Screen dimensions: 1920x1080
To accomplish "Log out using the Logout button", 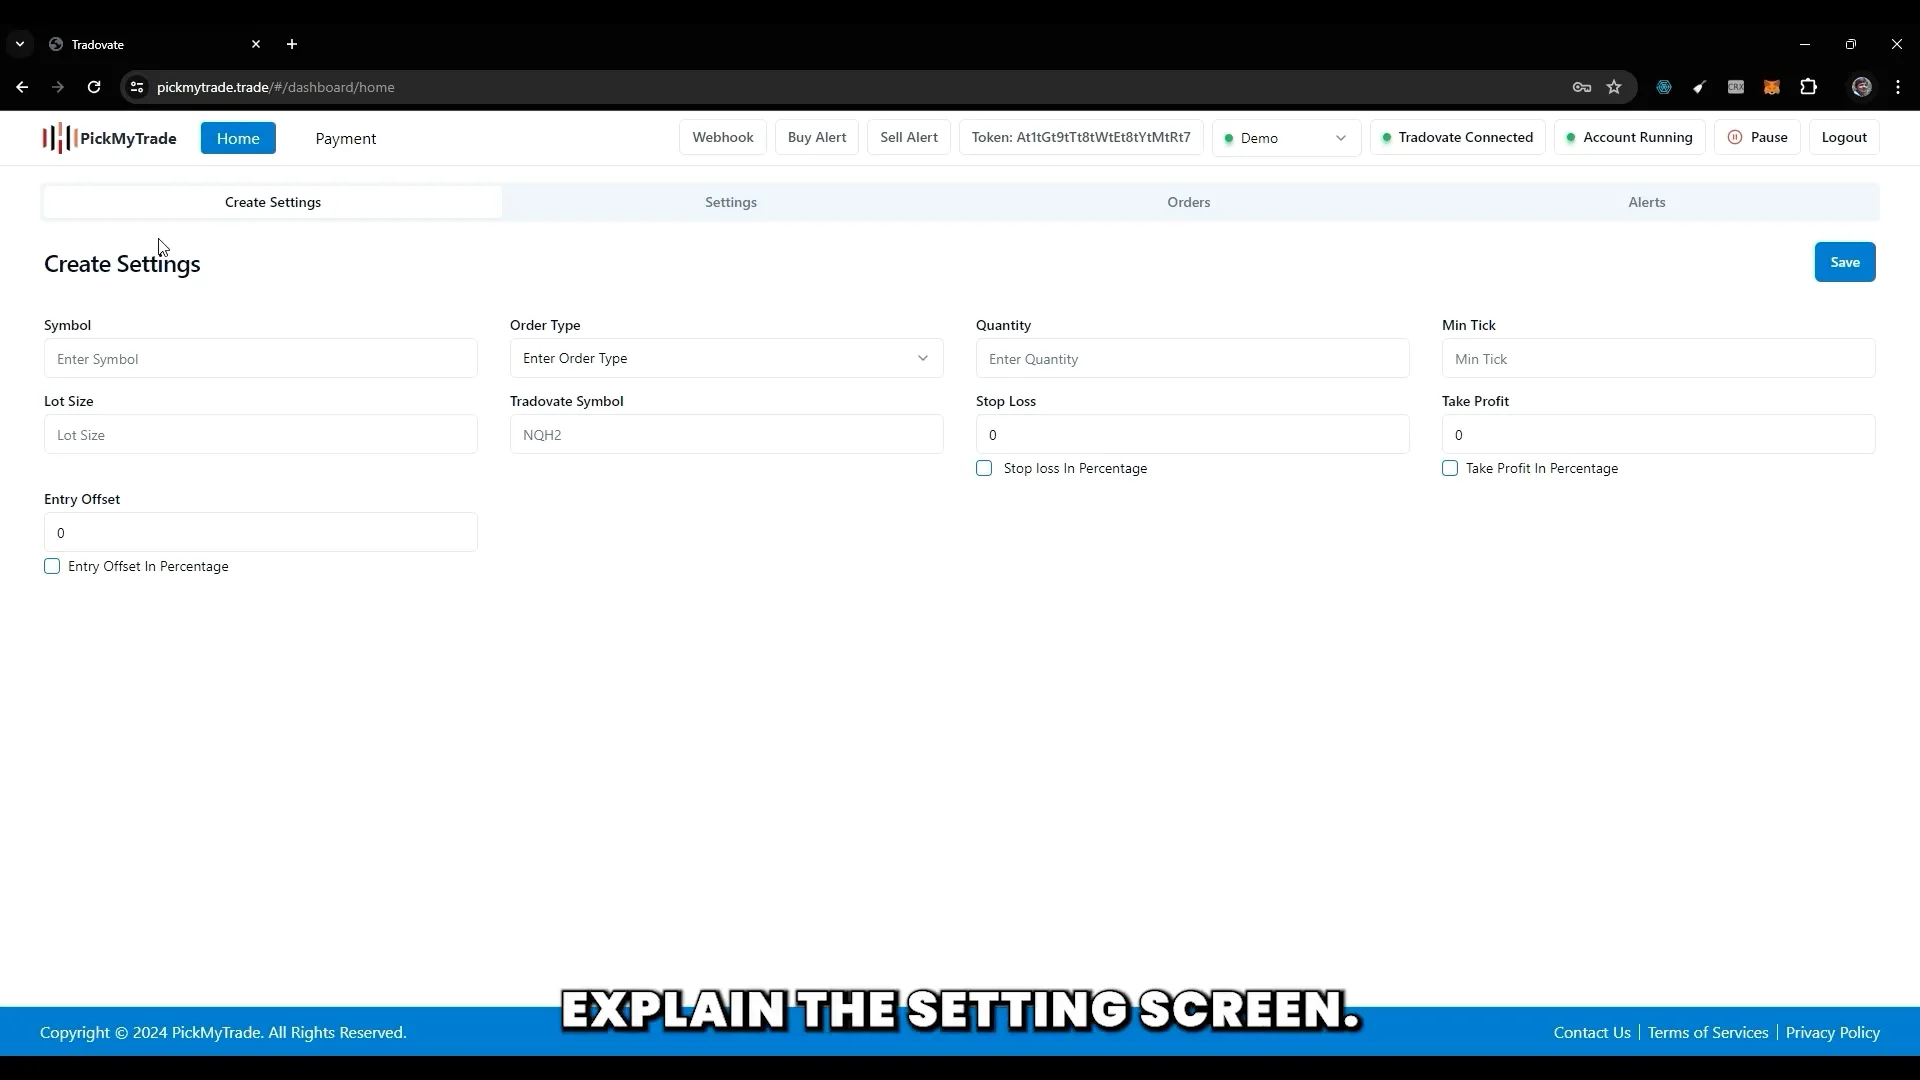I will 1844,137.
